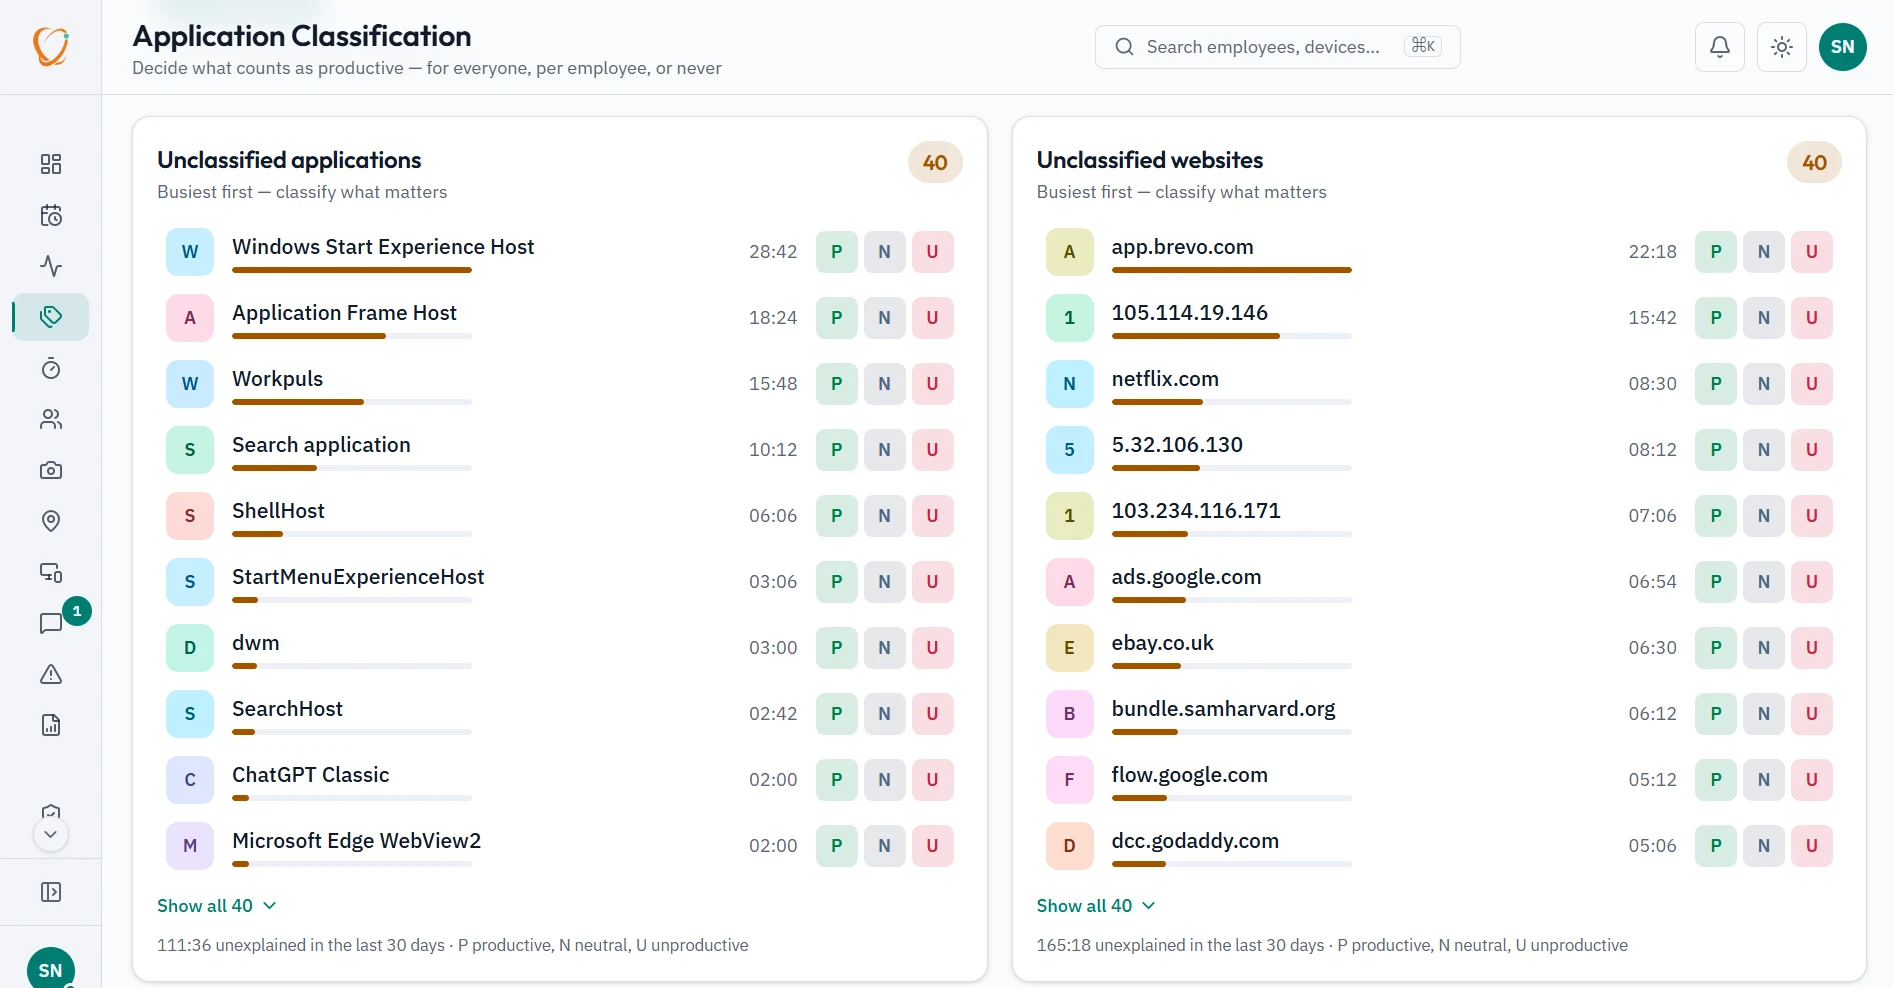This screenshot has width=1893, height=988.
Task: Mark dwm as neutral
Action: pyautogui.click(x=885, y=648)
